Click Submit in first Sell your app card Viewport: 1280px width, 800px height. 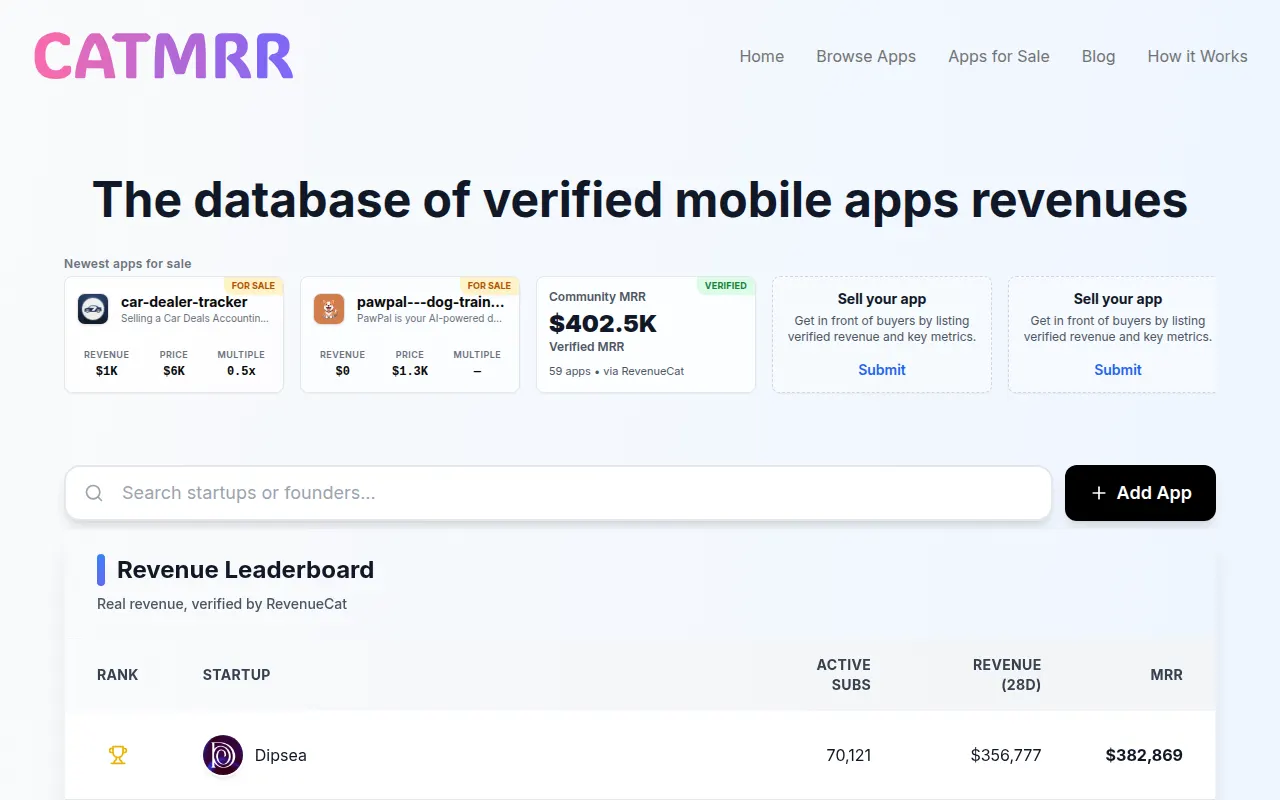tap(882, 370)
